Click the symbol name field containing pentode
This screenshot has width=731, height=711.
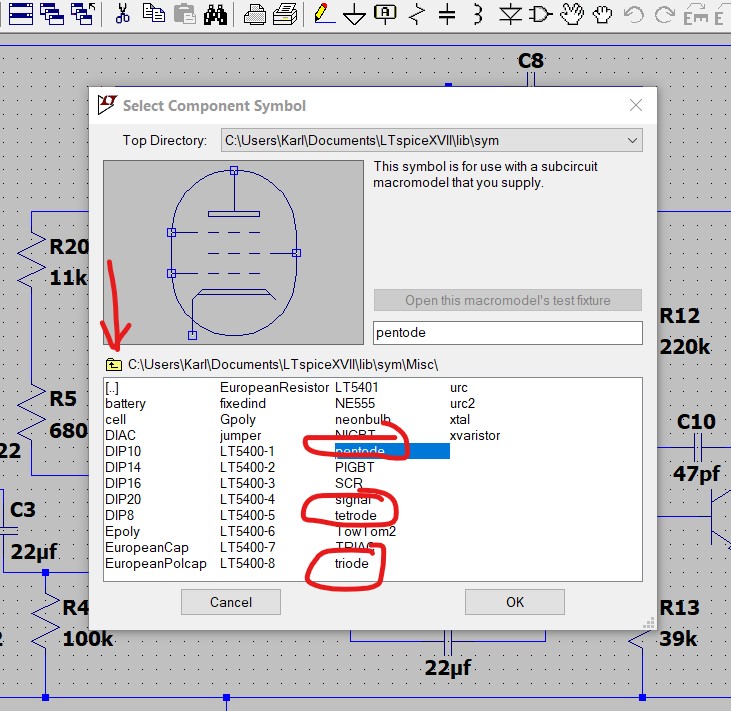508,333
